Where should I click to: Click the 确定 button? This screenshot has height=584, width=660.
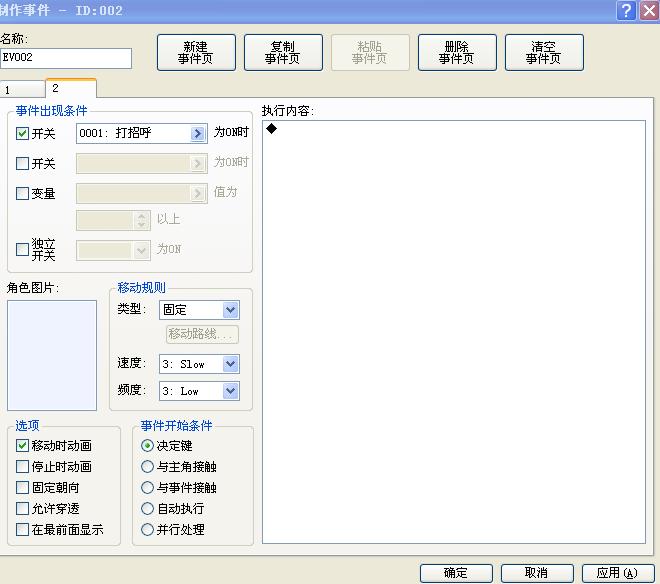[456, 573]
